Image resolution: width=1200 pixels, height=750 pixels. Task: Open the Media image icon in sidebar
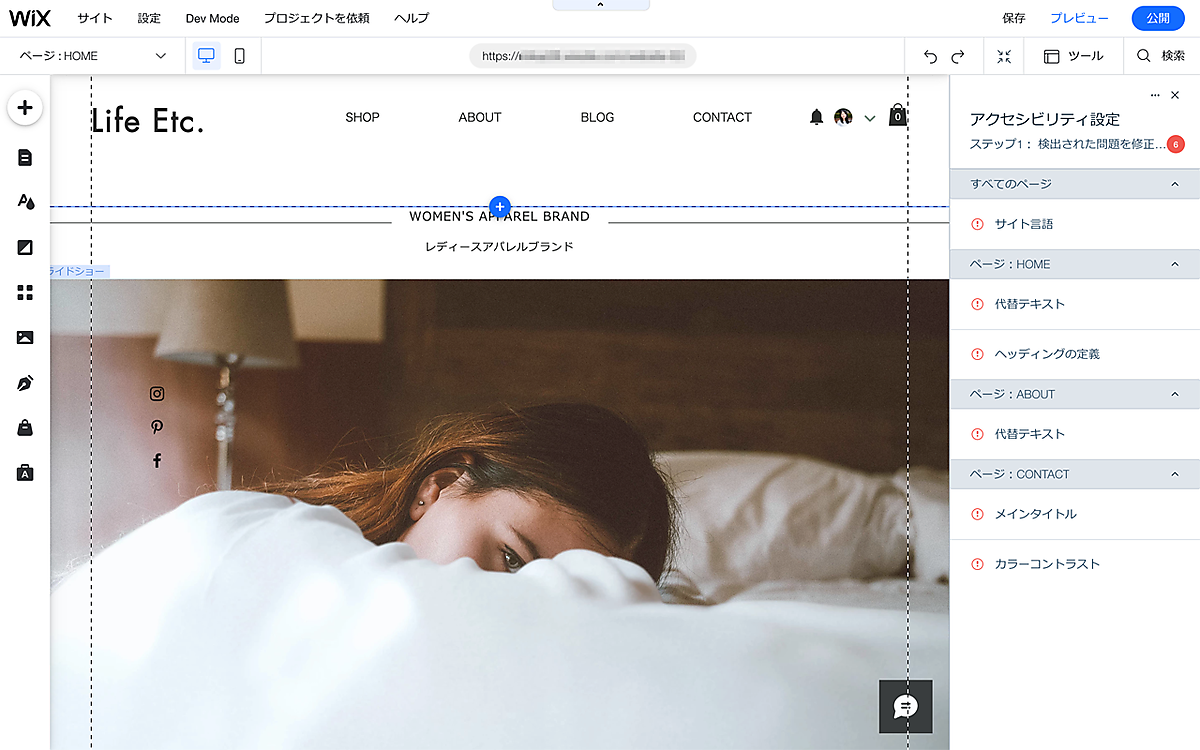point(25,338)
